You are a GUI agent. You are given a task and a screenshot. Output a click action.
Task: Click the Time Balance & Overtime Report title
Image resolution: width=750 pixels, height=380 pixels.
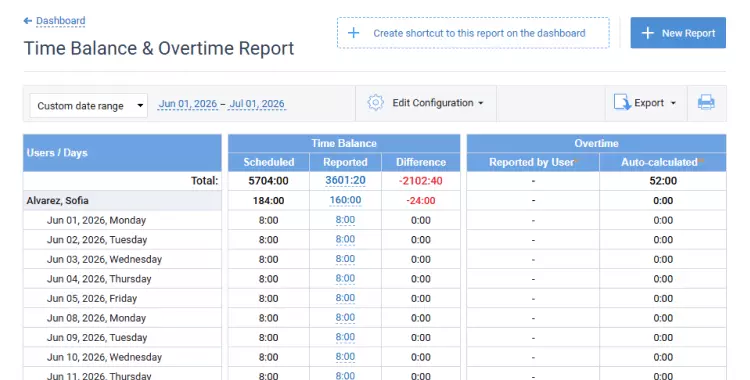tap(159, 48)
